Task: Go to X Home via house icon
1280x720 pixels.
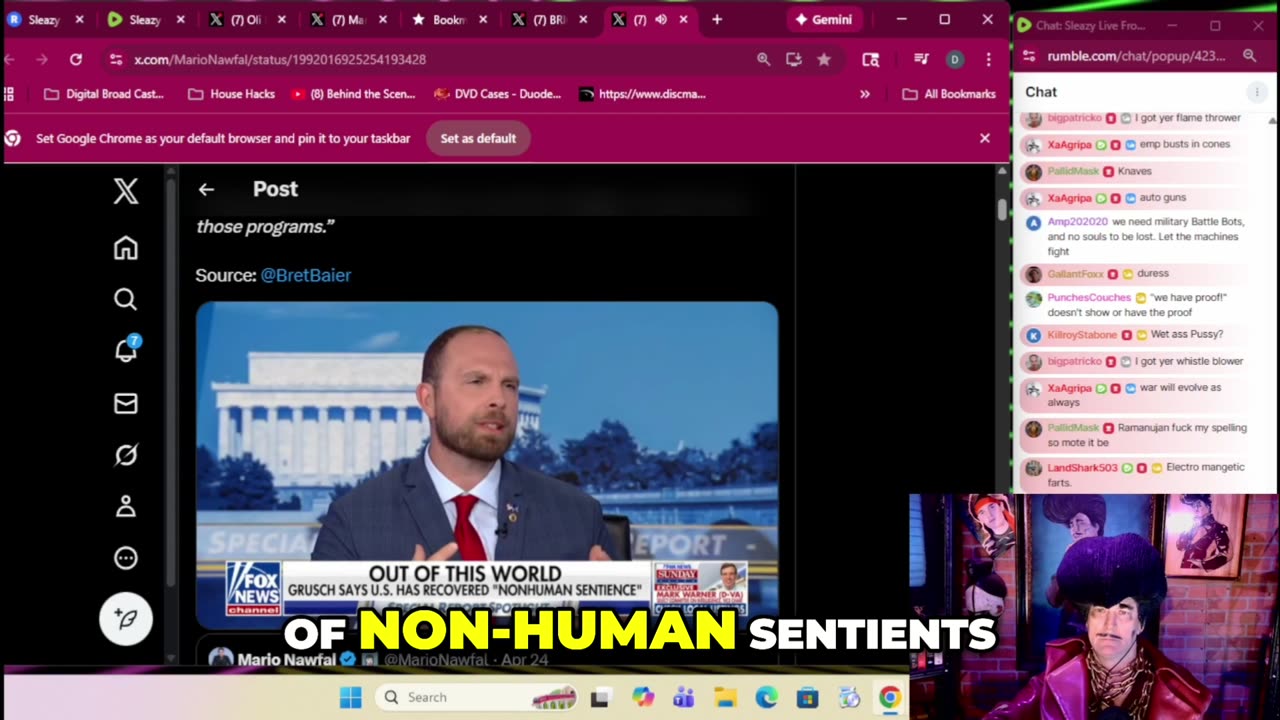Action: click(x=126, y=248)
